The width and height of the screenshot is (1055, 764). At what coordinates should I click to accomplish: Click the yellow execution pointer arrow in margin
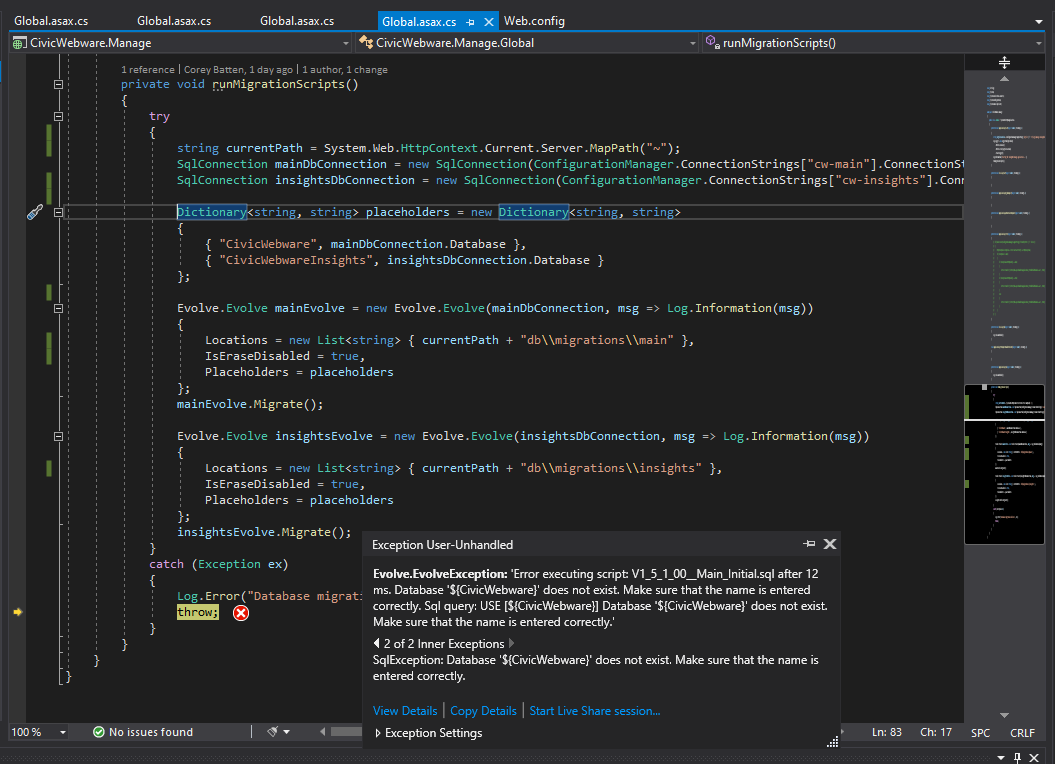tap(17, 612)
